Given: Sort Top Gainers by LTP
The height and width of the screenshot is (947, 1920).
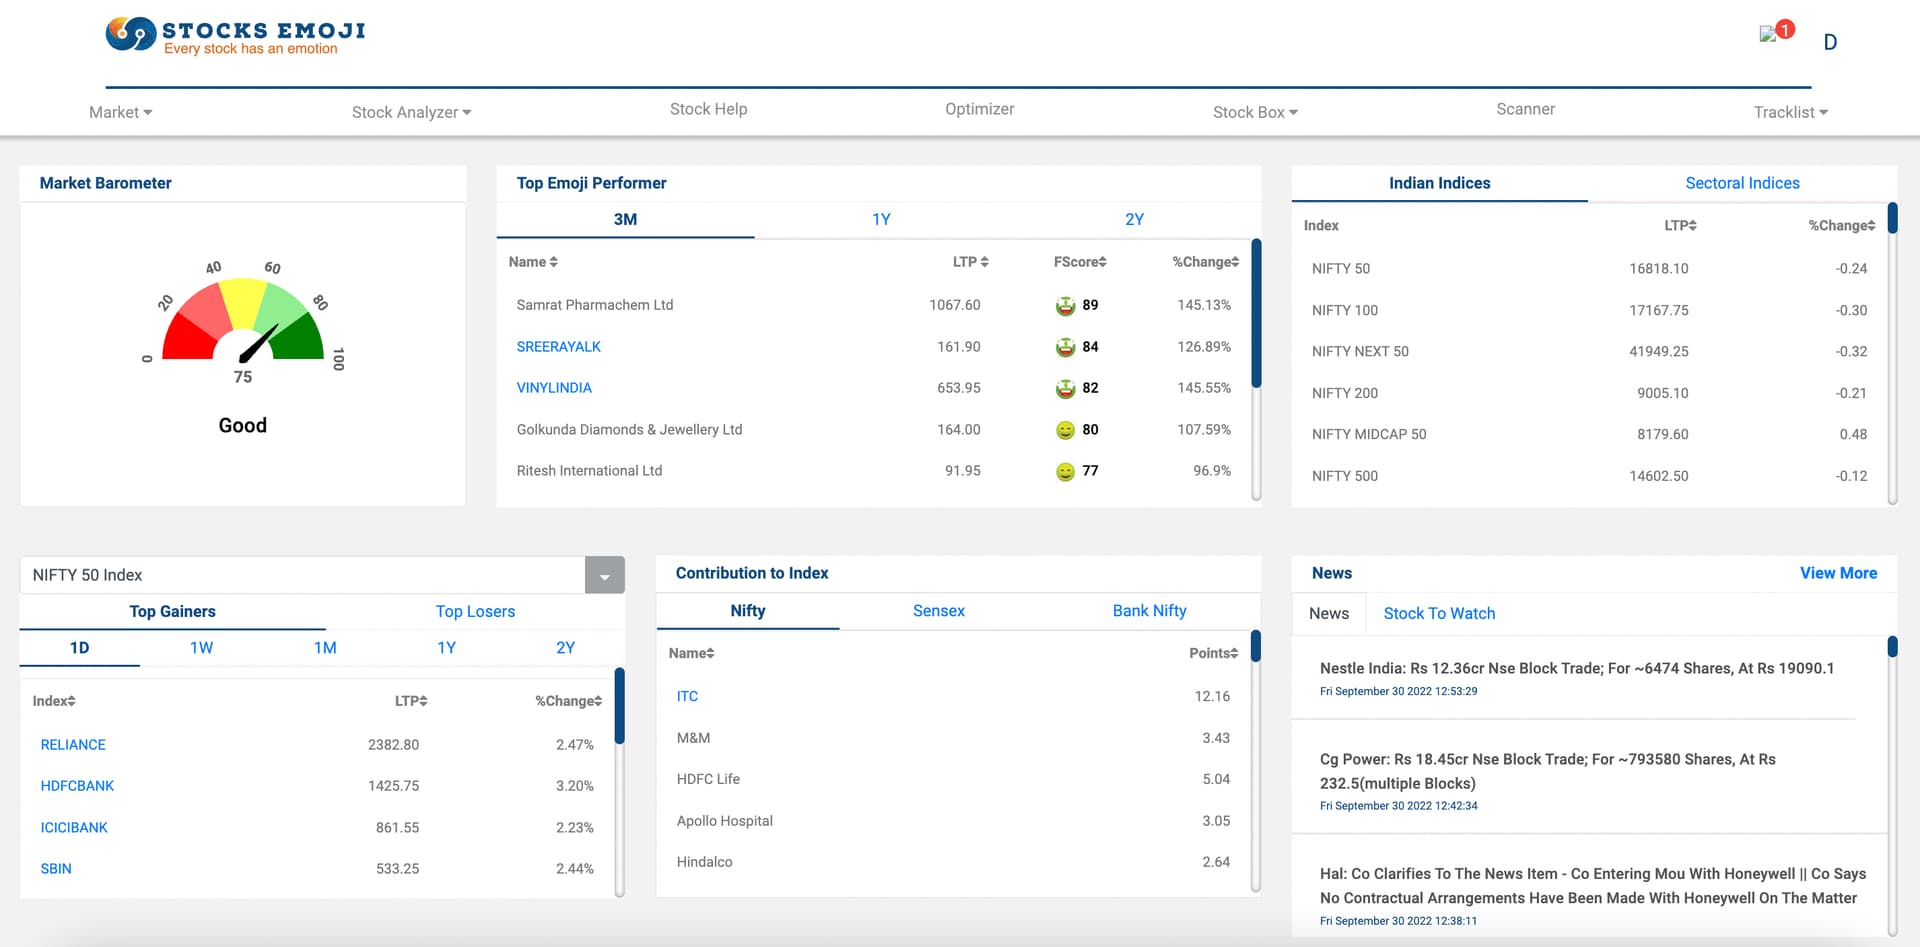Looking at the screenshot, I should coord(411,701).
